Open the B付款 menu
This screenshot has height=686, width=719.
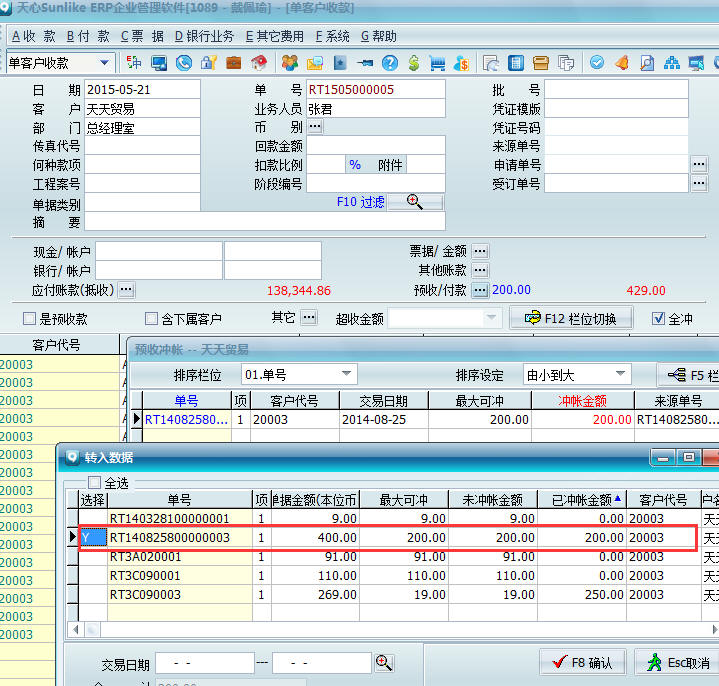(x=88, y=36)
